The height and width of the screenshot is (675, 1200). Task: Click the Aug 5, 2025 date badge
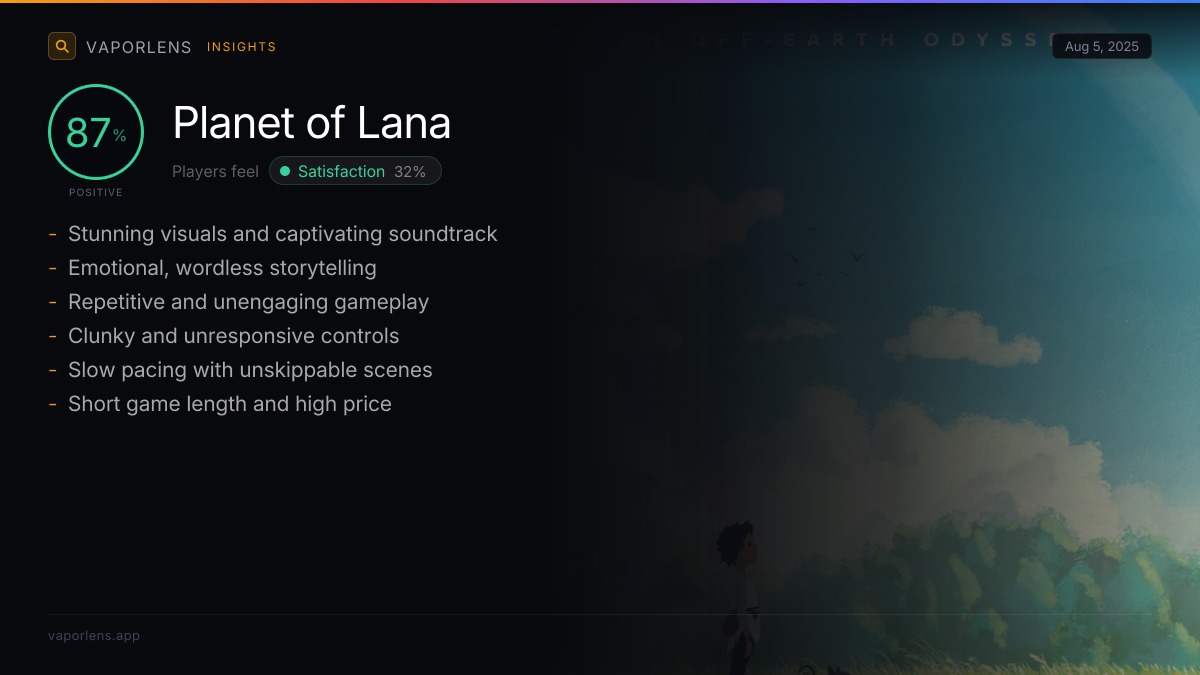coord(1101,46)
